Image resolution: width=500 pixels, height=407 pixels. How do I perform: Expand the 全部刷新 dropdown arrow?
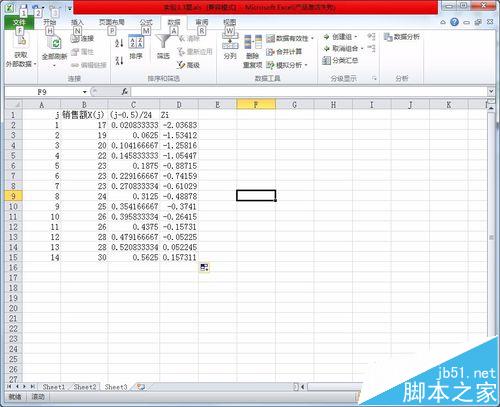point(54,65)
